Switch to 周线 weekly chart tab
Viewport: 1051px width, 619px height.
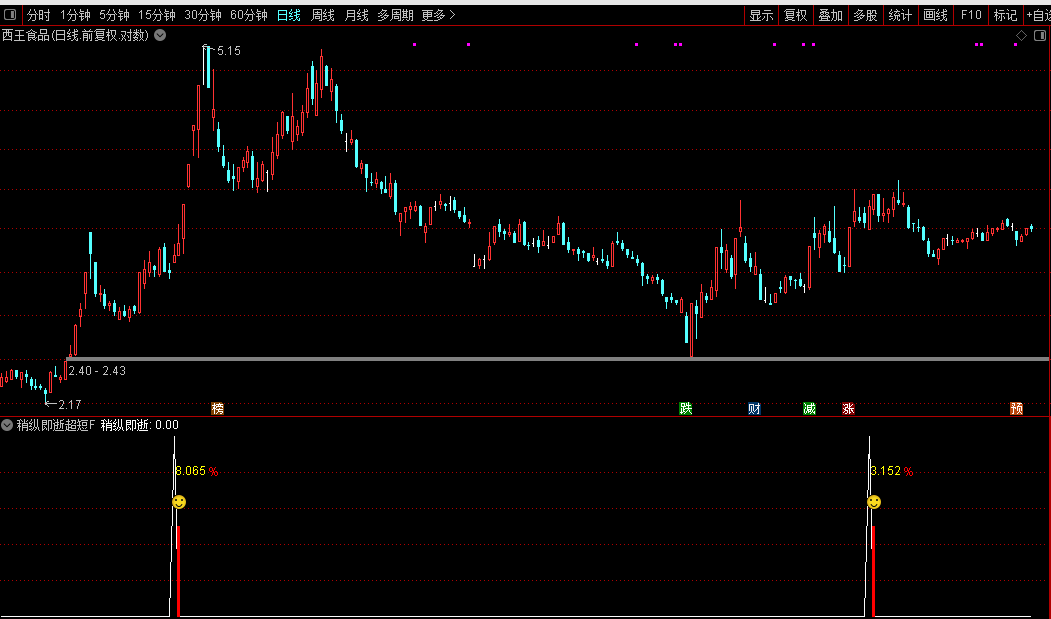click(x=322, y=15)
